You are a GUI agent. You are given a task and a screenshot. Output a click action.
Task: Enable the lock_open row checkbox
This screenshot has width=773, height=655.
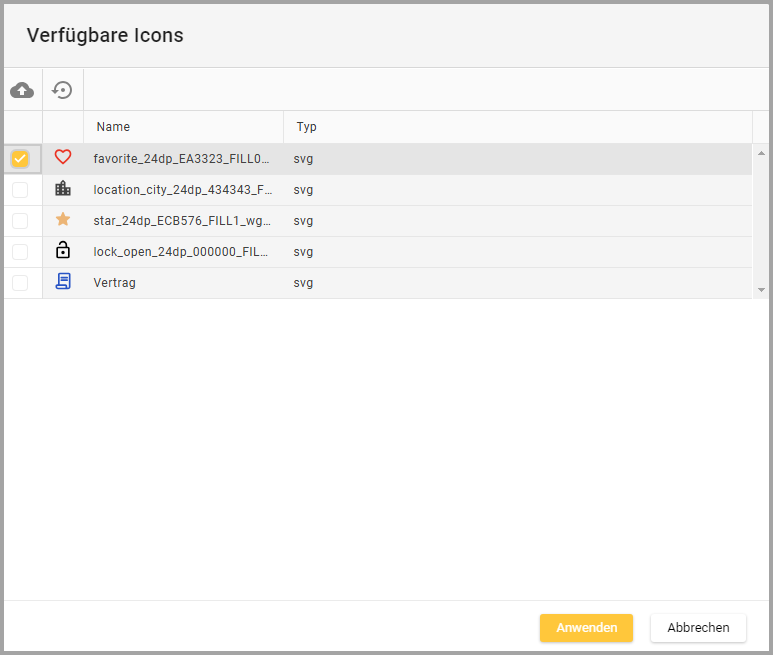coord(20,252)
